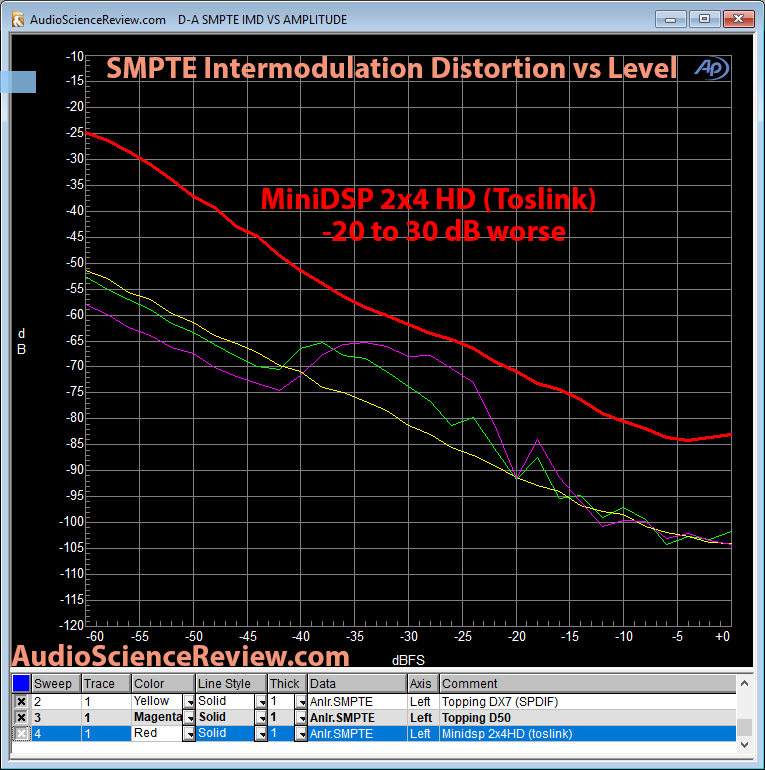Click Anlr.SMPTE data cell in Magenta row
This screenshot has height=770, width=765.
pyautogui.click(x=357, y=718)
